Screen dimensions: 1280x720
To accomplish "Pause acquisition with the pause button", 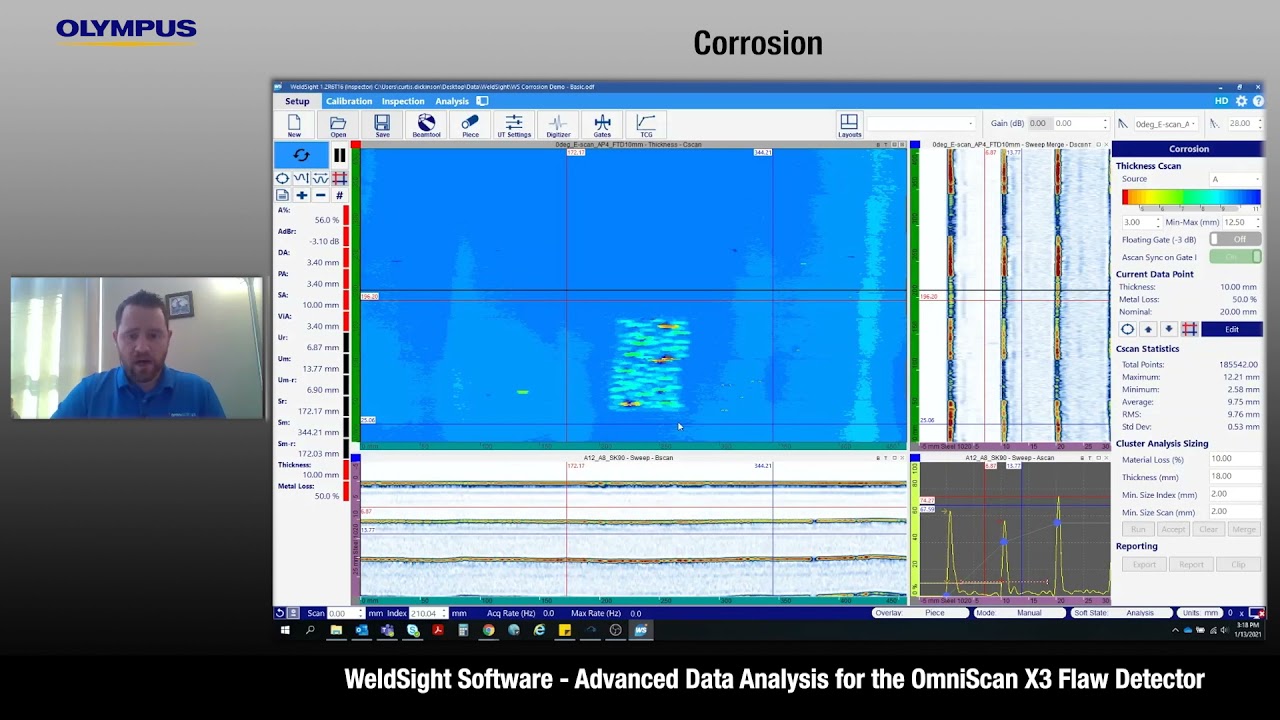I will coord(339,155).
